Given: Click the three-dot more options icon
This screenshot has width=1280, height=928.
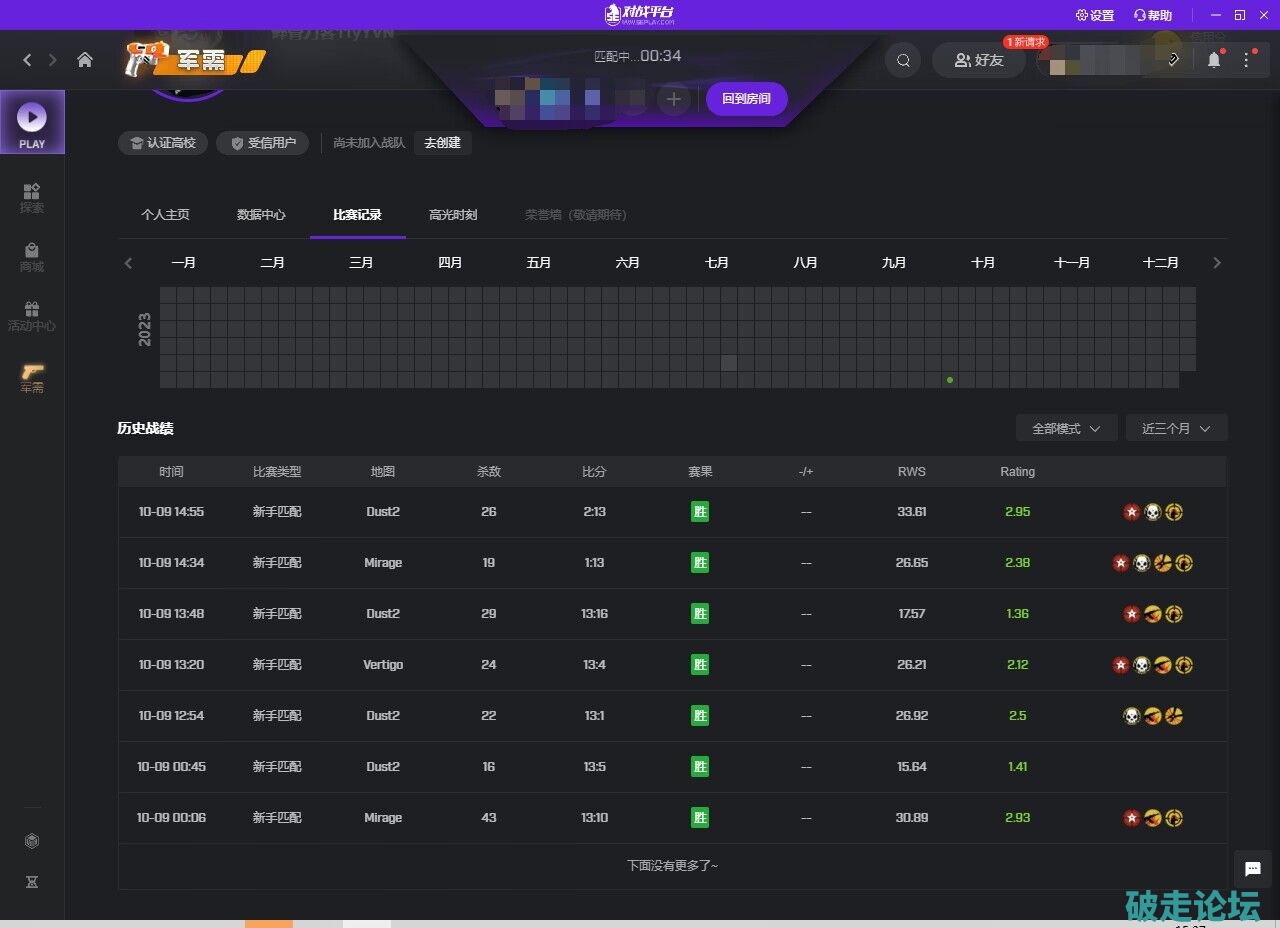Looking at the screenshot, I should (x=1246, y=60).
